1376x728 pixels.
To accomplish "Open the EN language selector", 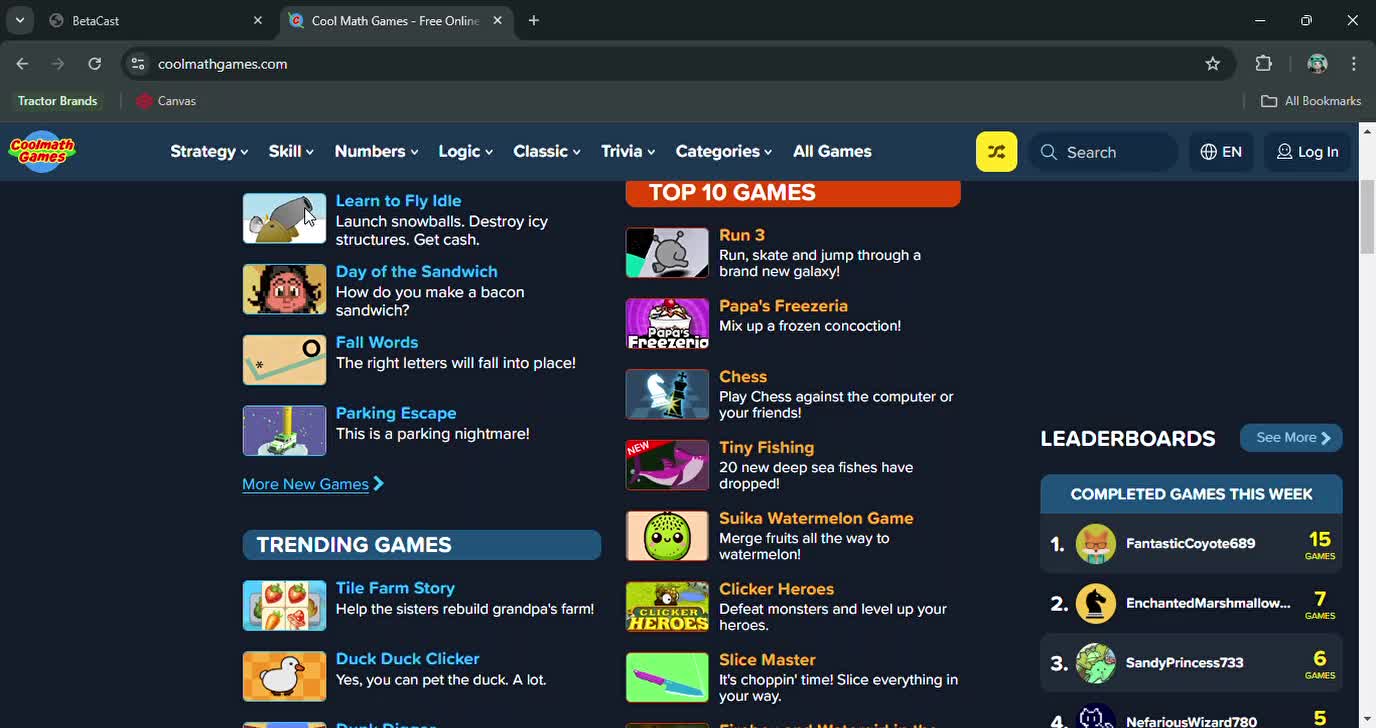I will (1221, 152).
